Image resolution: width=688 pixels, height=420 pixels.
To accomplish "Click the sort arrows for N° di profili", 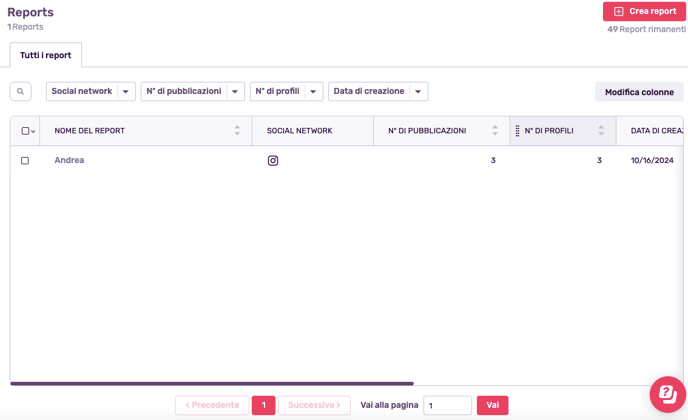I will coord(601,131).
